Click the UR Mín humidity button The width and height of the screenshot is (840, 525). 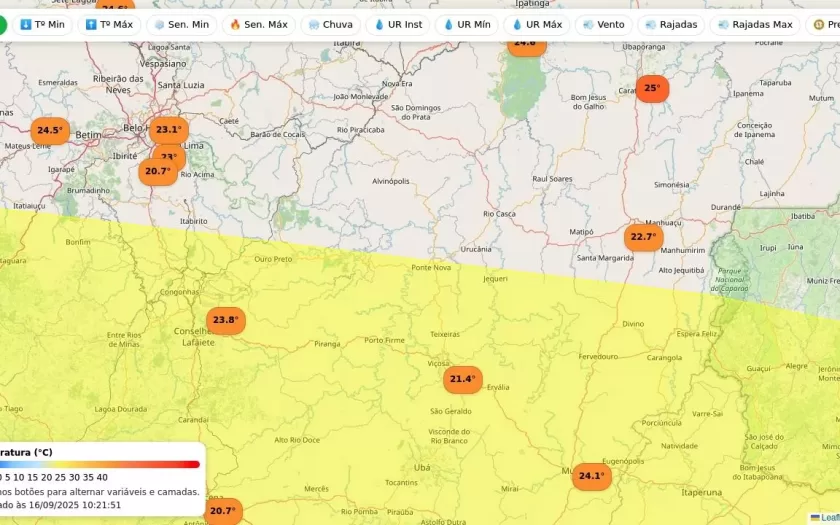pyautogui.click(x=467, y=25)
